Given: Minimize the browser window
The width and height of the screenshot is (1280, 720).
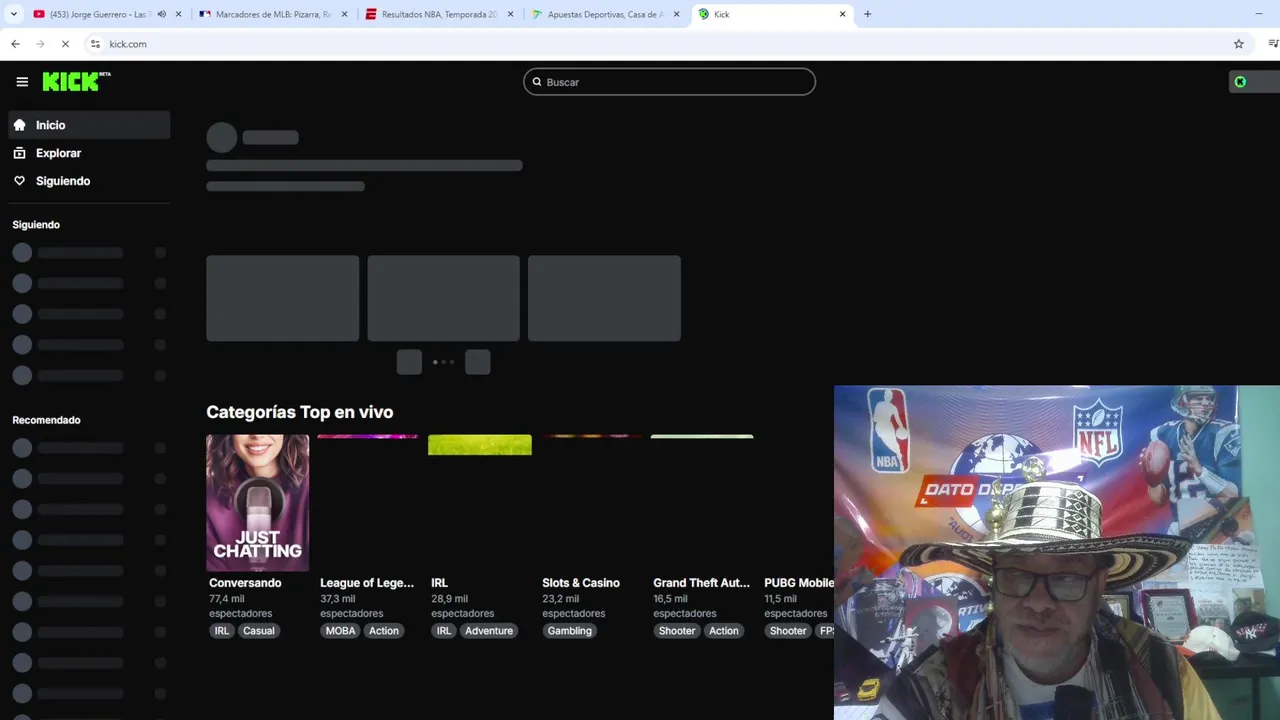Looking at the screenshot, I should pyautogui.click(x=1258, y=14).
